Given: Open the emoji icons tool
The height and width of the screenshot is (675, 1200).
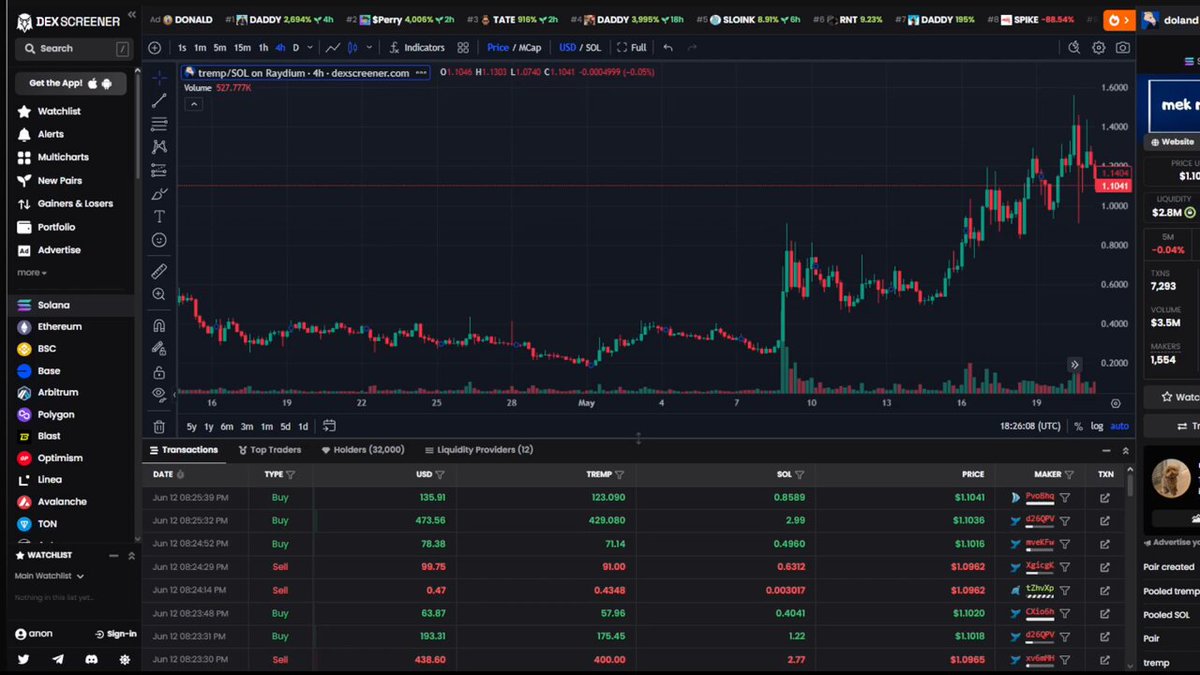Looking at the screenshot, I should tap(159, 240).
